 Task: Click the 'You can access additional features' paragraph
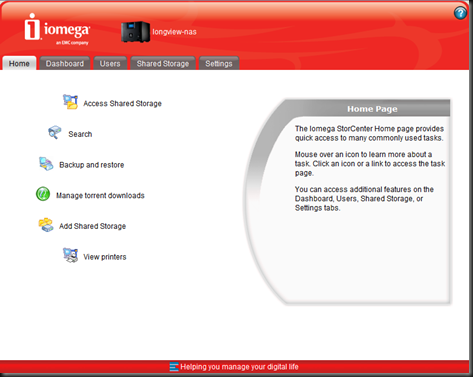click(x=364, y=199)
